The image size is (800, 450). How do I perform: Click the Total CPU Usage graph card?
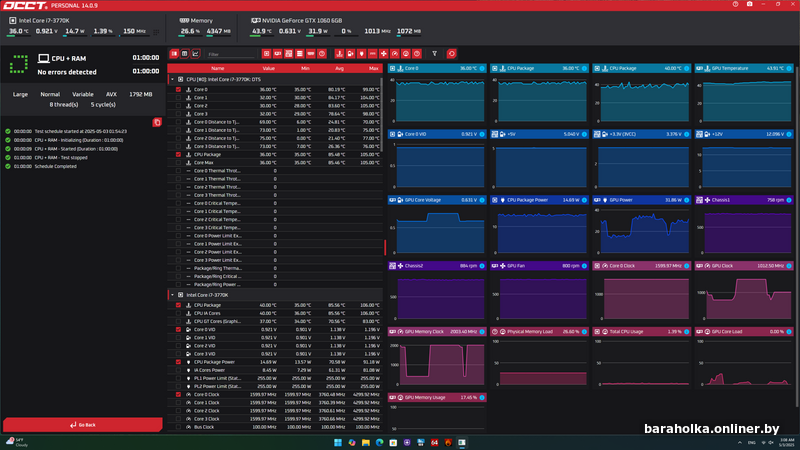[642, 357]
